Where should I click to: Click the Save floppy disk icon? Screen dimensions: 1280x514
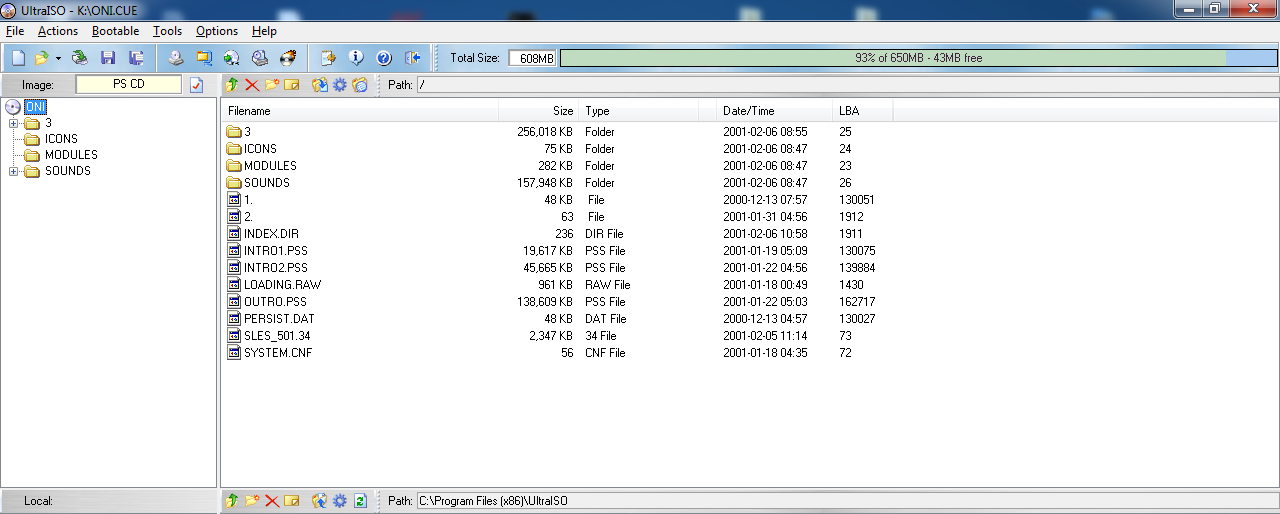(x=108, y=58)
